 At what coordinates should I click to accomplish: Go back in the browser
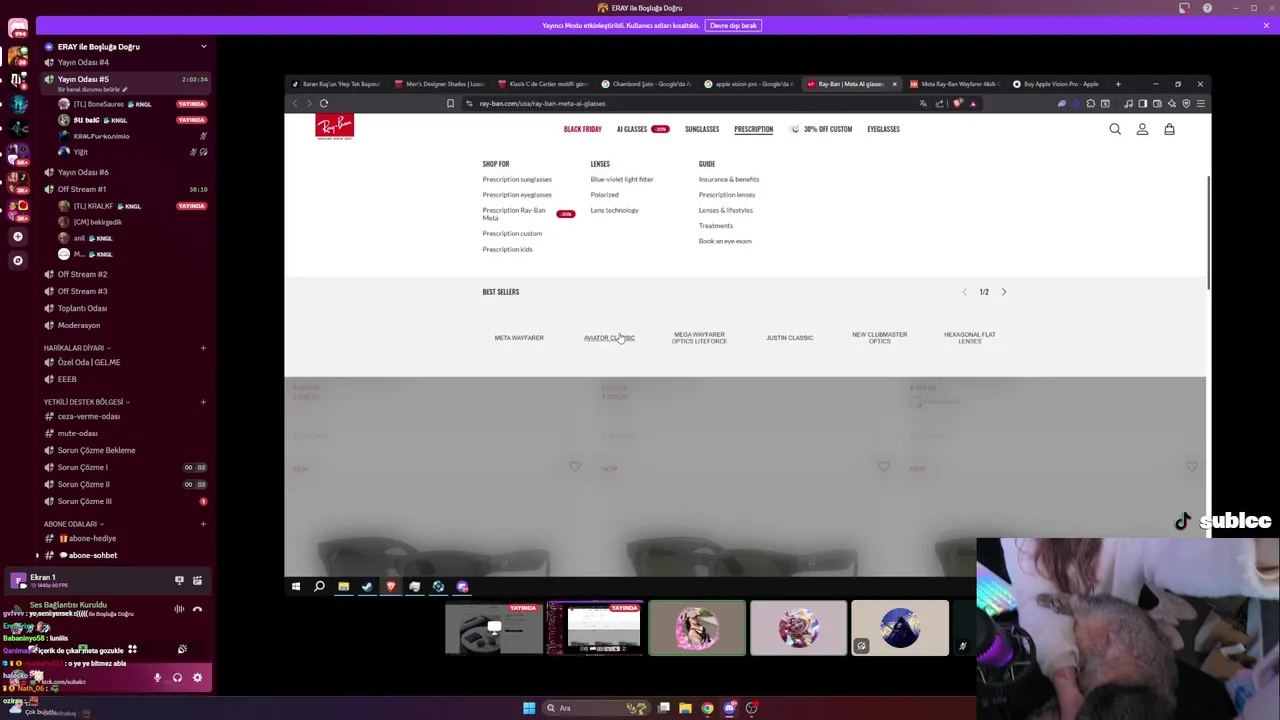tap(295, 103)
